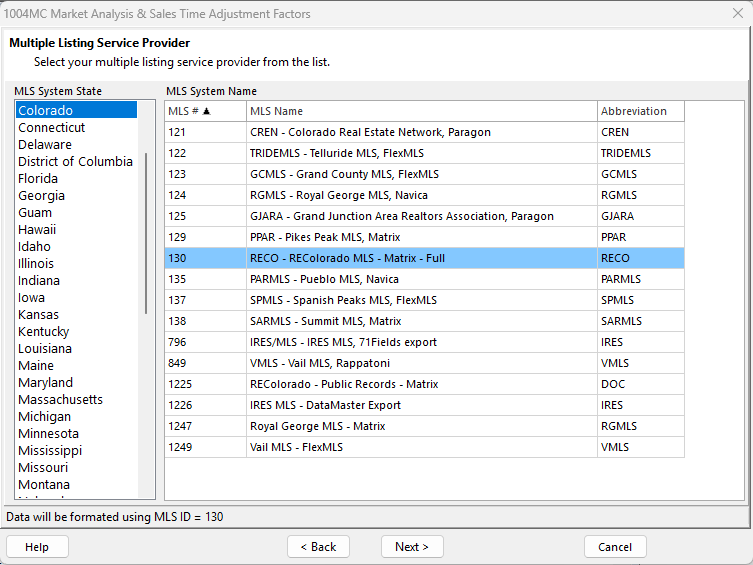Select Idaho in the state list
This screenshot has width=753, height=565.
(76, 246)
